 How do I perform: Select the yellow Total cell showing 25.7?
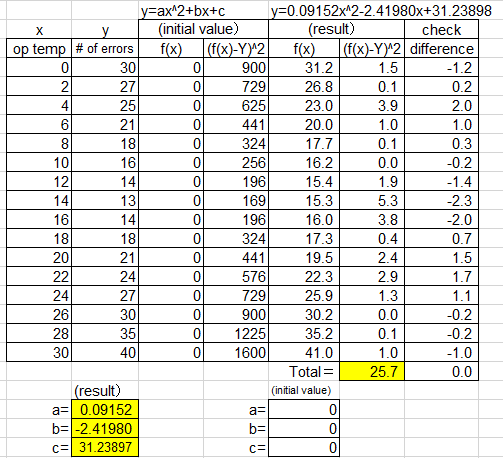(372, 371)
